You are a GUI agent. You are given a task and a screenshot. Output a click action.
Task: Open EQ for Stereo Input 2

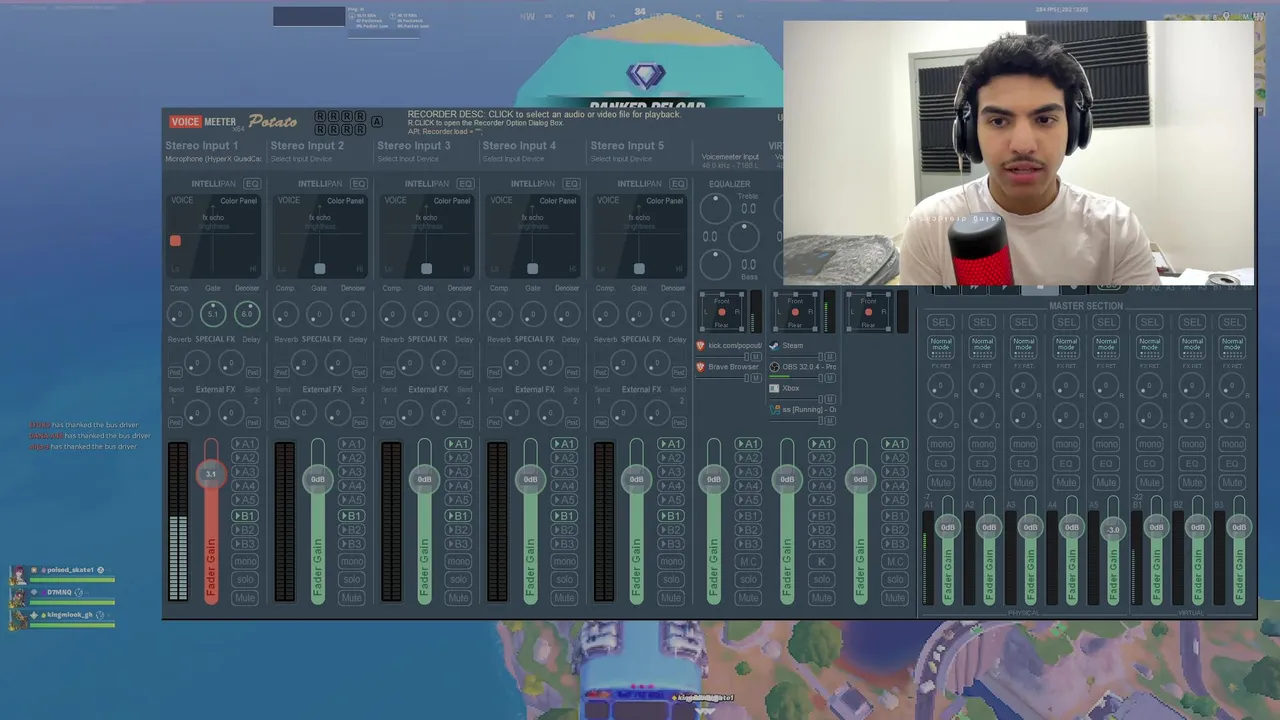point(358,184)
